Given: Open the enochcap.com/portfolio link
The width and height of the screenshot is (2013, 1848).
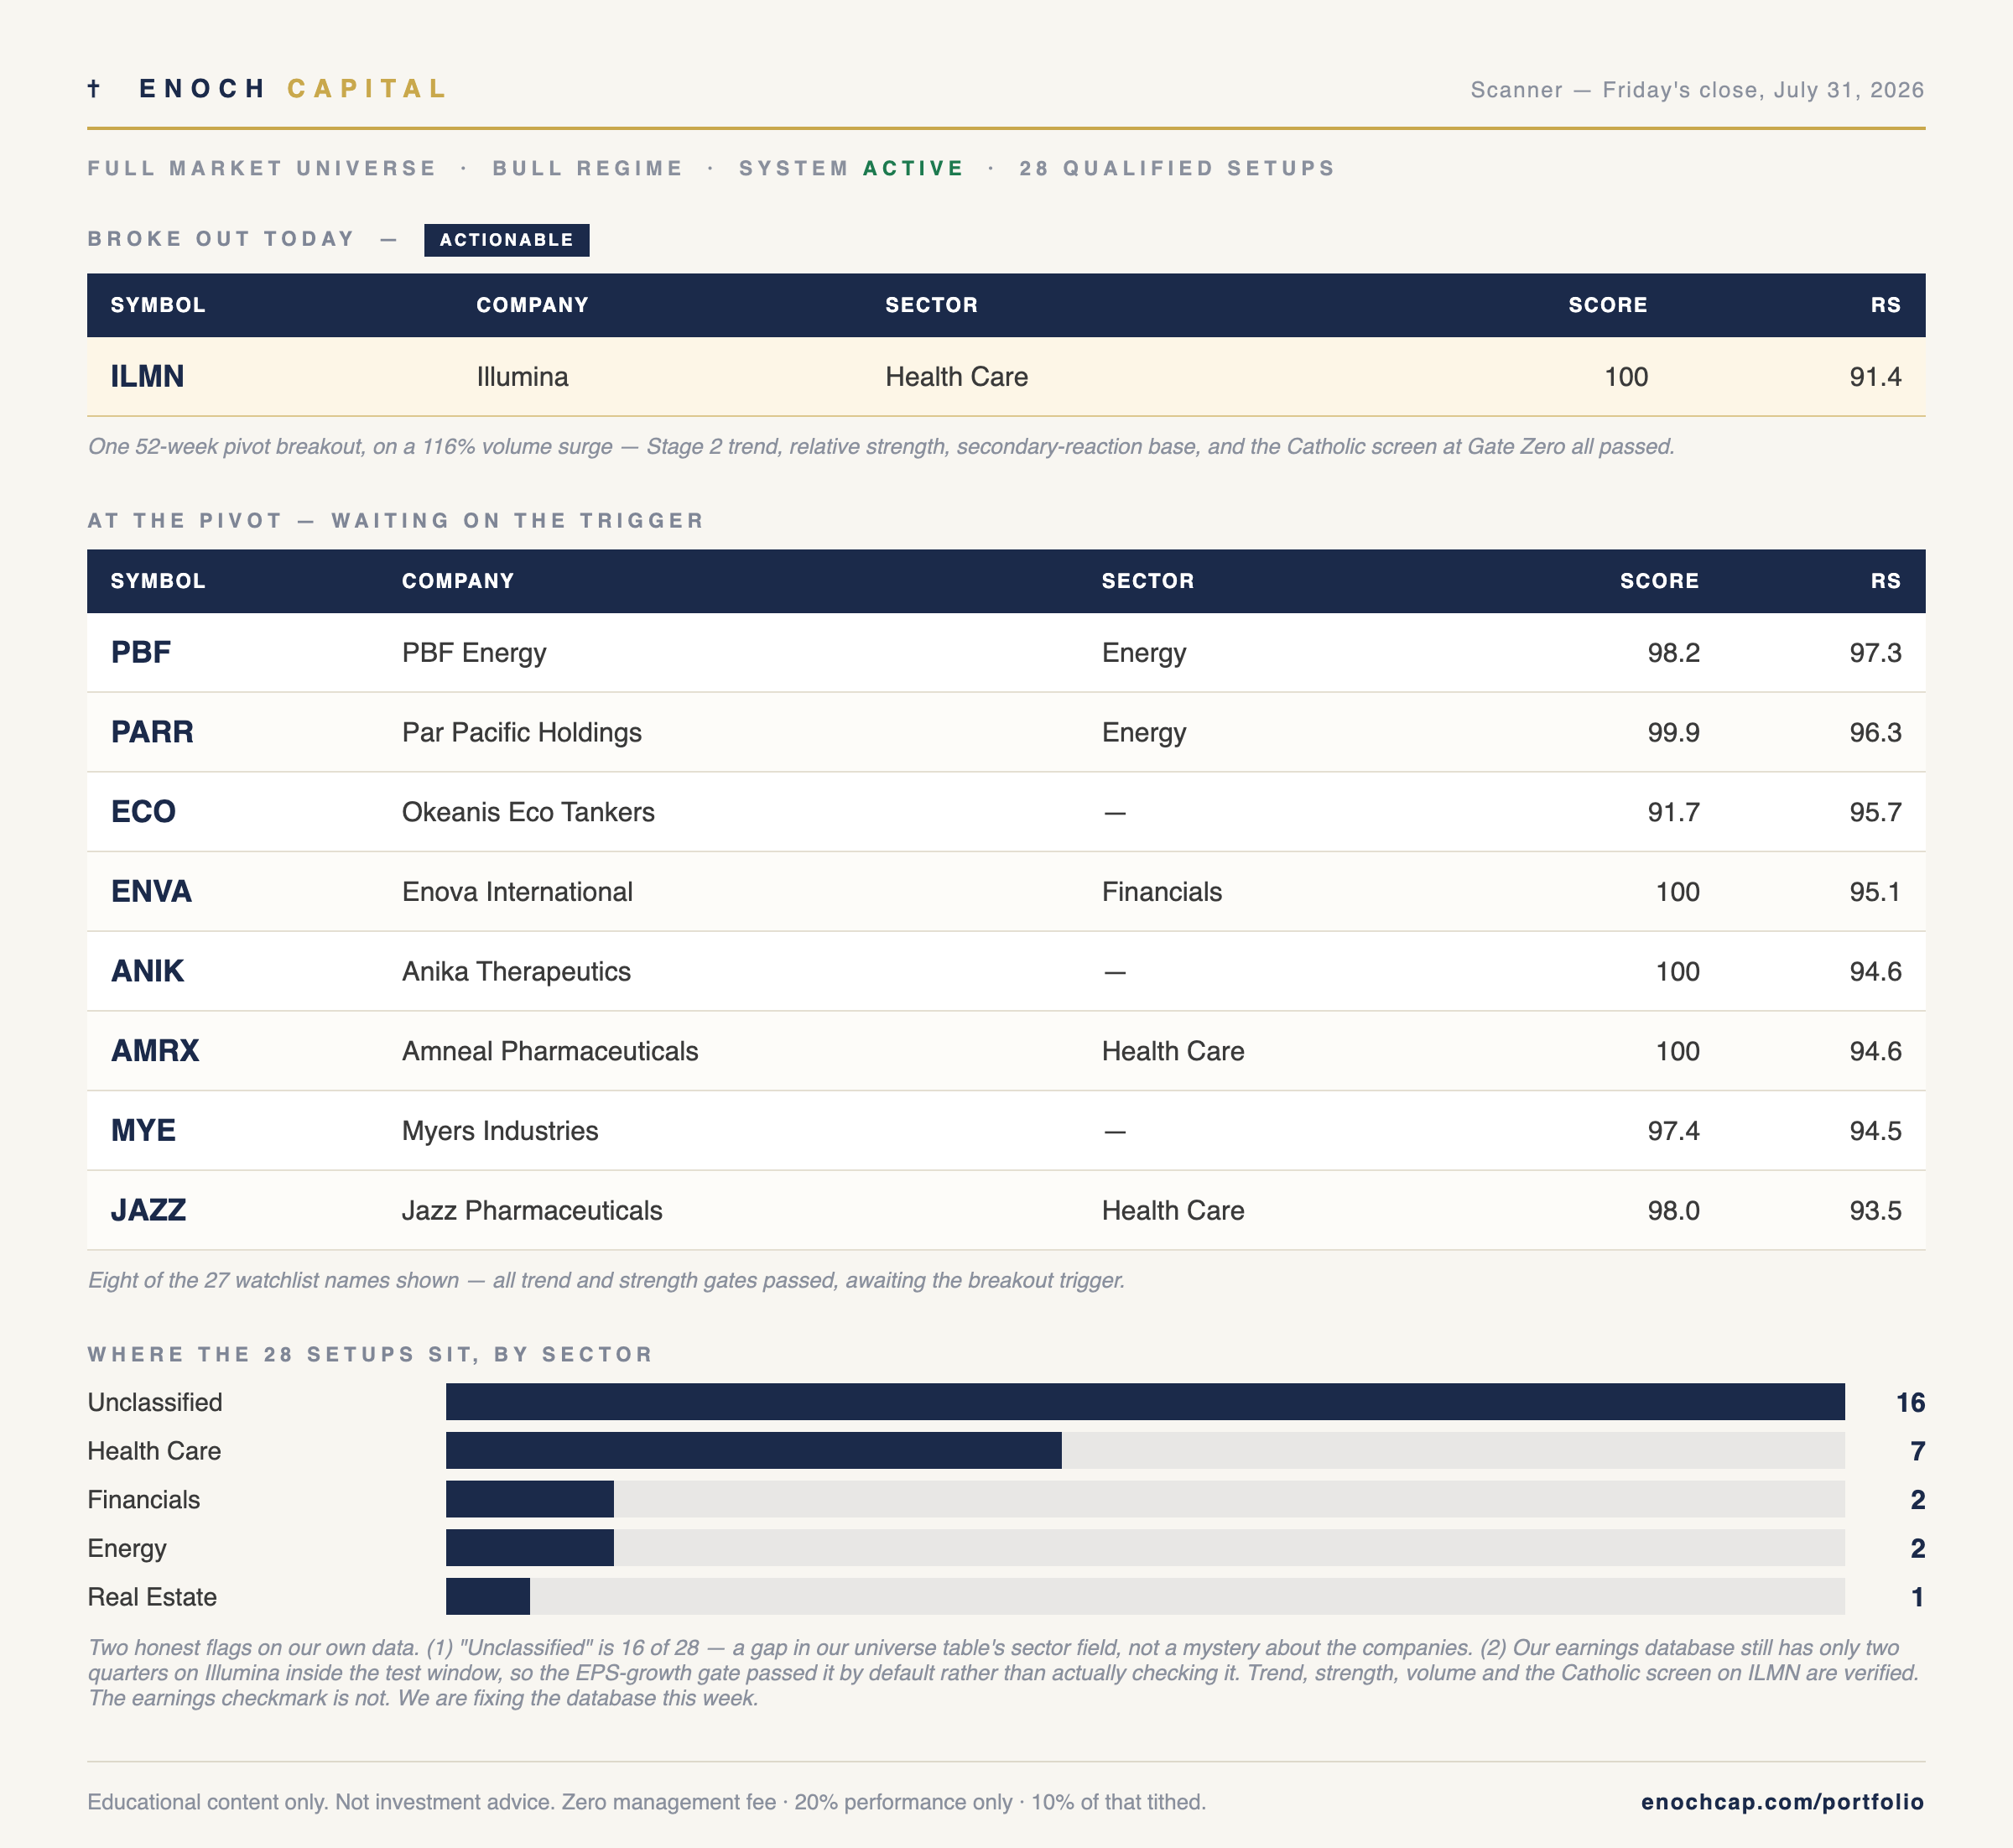Looking at the screenshot, I should 1782,1802.
